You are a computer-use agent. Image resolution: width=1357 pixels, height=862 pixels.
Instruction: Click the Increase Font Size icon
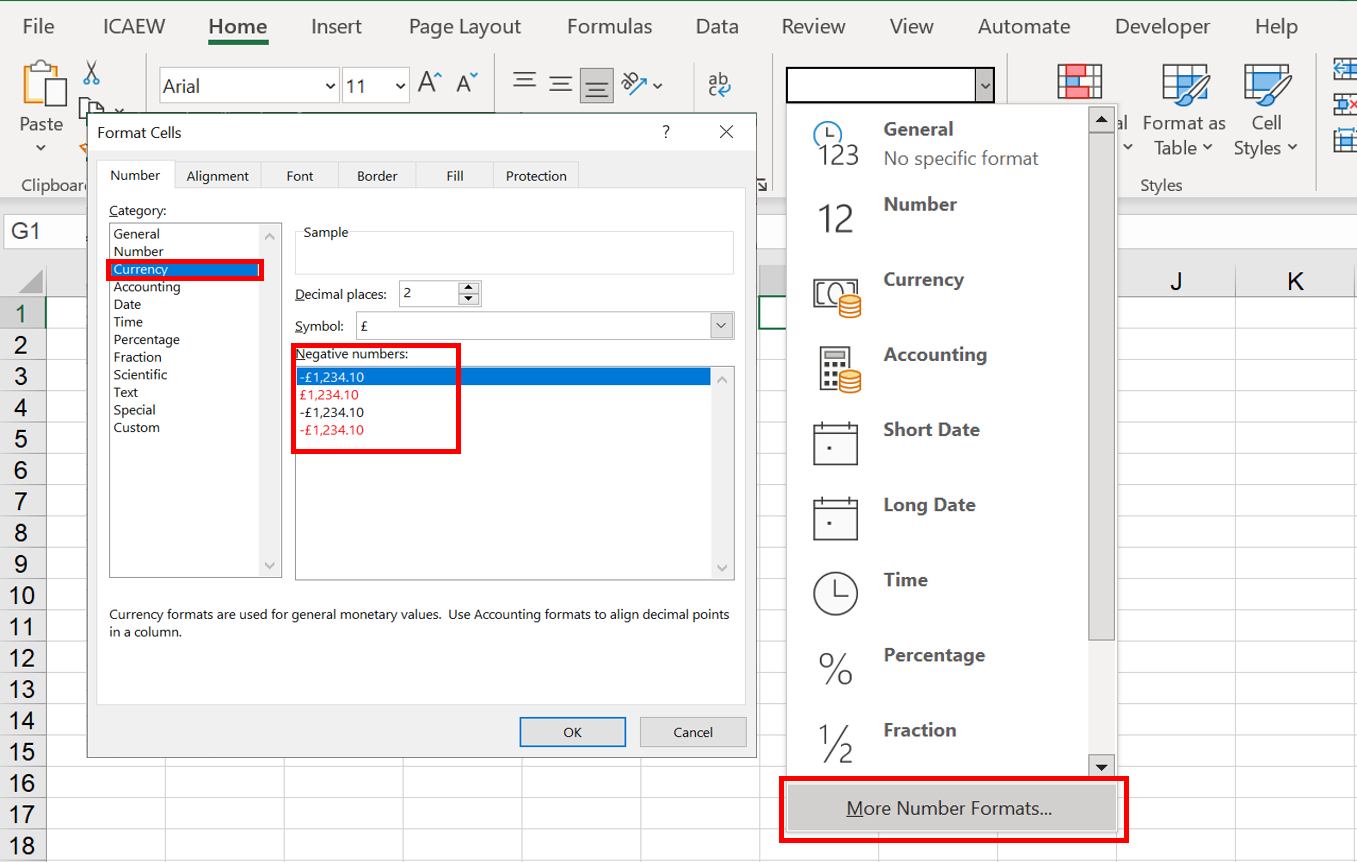click(430, 84)
